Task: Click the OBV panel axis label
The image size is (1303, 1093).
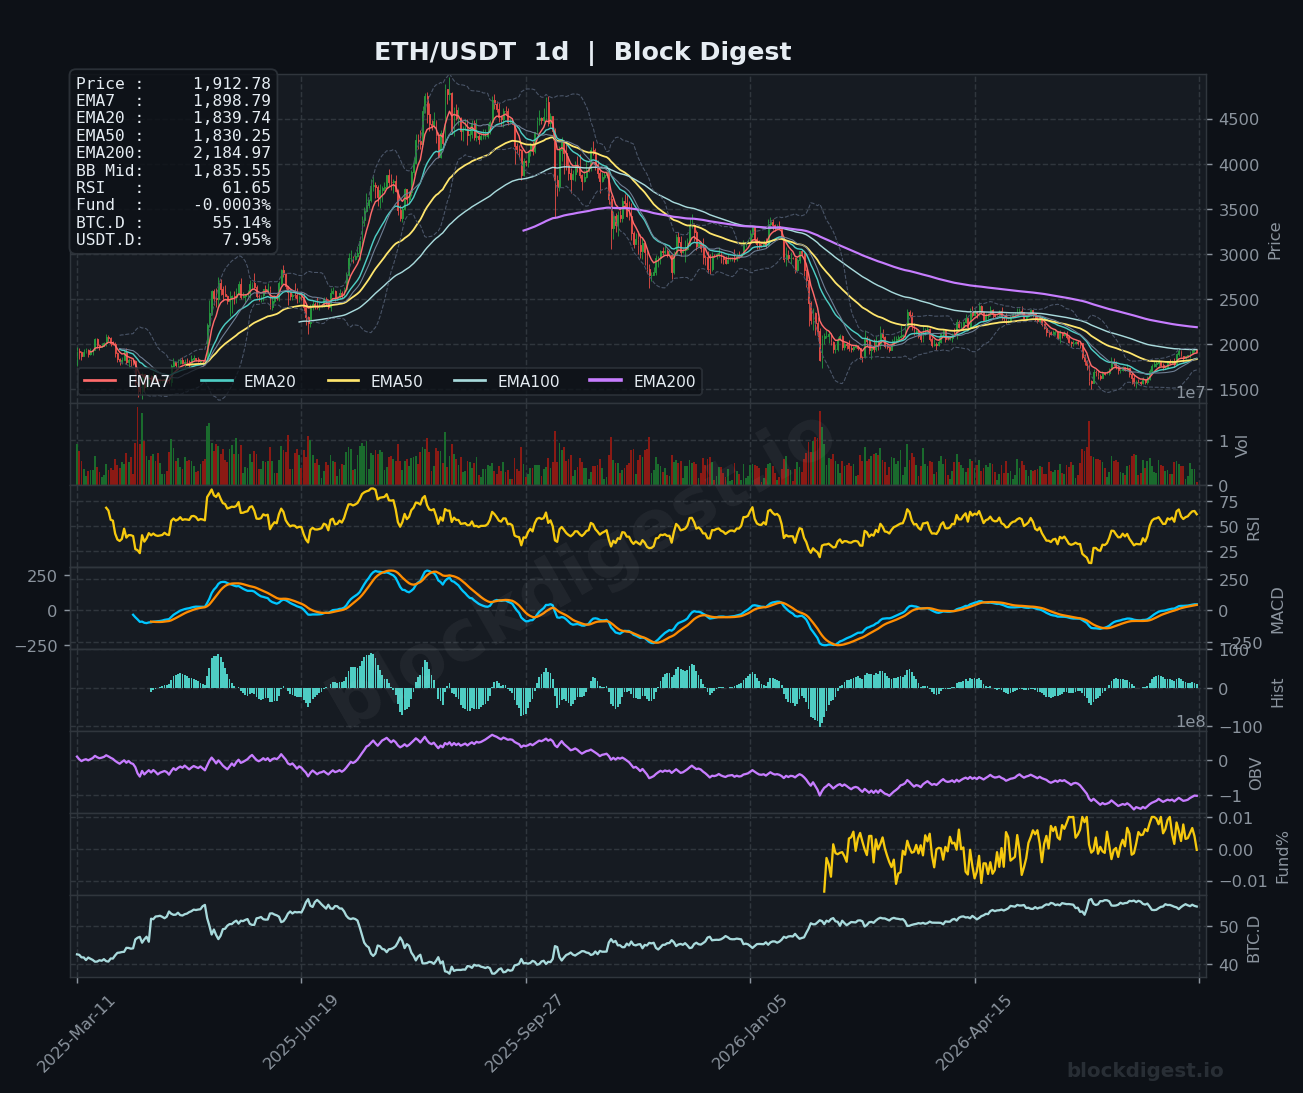Action: tap(1255, 773)
